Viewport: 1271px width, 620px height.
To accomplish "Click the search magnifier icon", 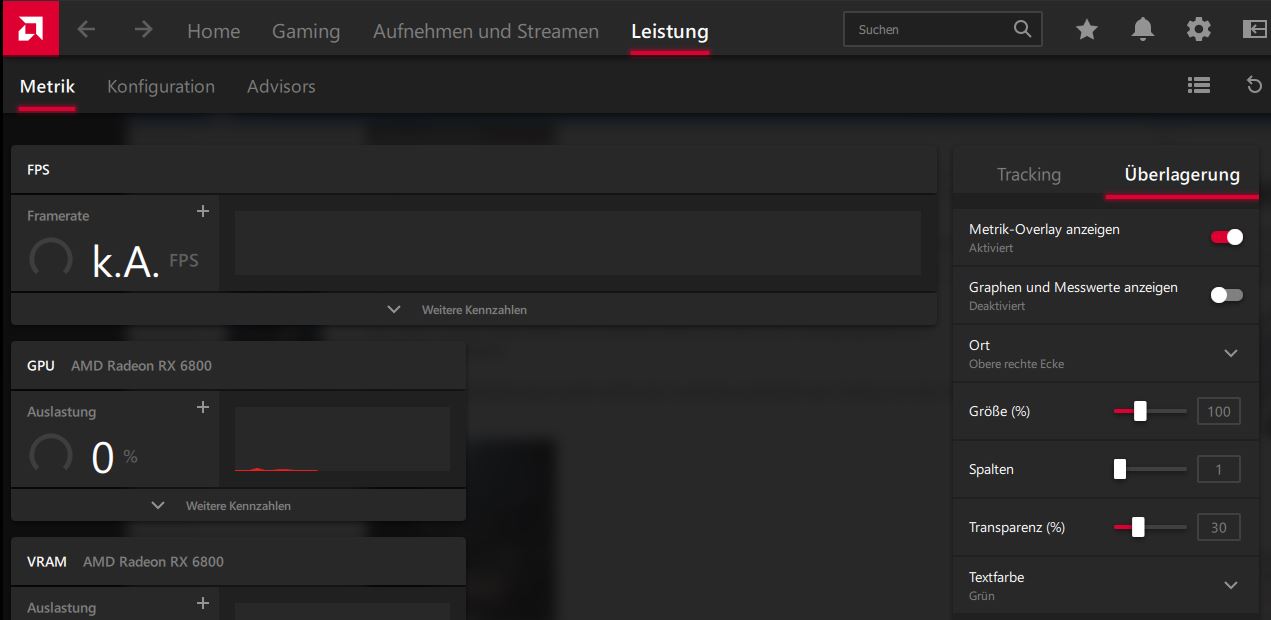I will tap(1022, 29).
